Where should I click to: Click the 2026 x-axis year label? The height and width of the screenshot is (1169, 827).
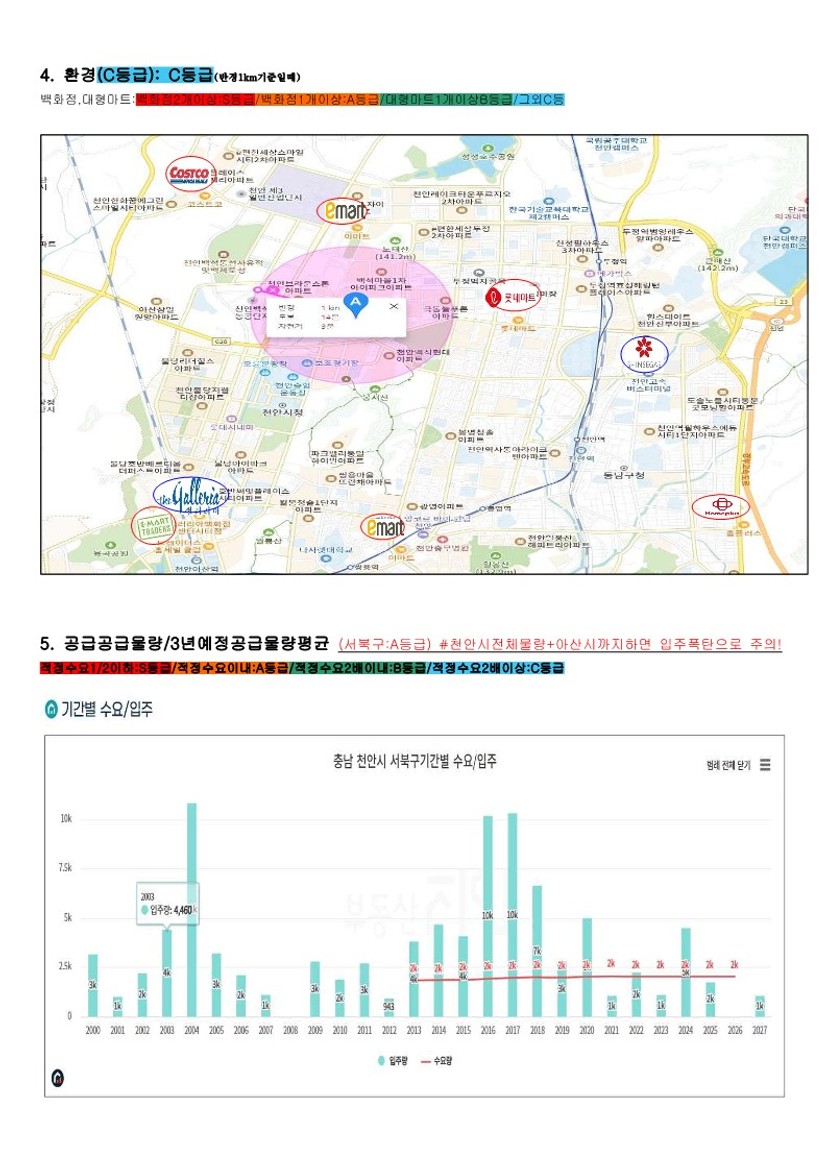(735, 1030)
